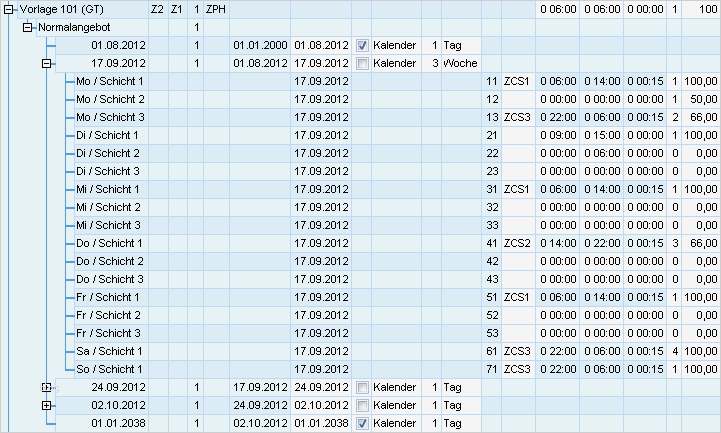Image resolution: width=721 pixels, height=433 pixels.
Task: Select the Di / Schicht 2 row
Action: [397, 153]
